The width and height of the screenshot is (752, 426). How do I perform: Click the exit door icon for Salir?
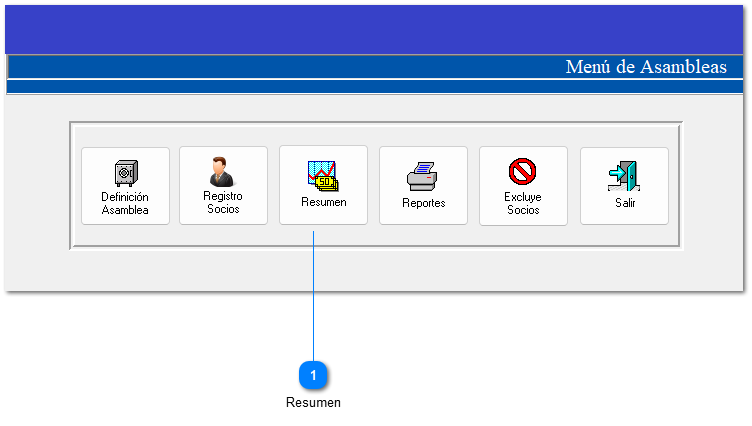click(624, 176)
